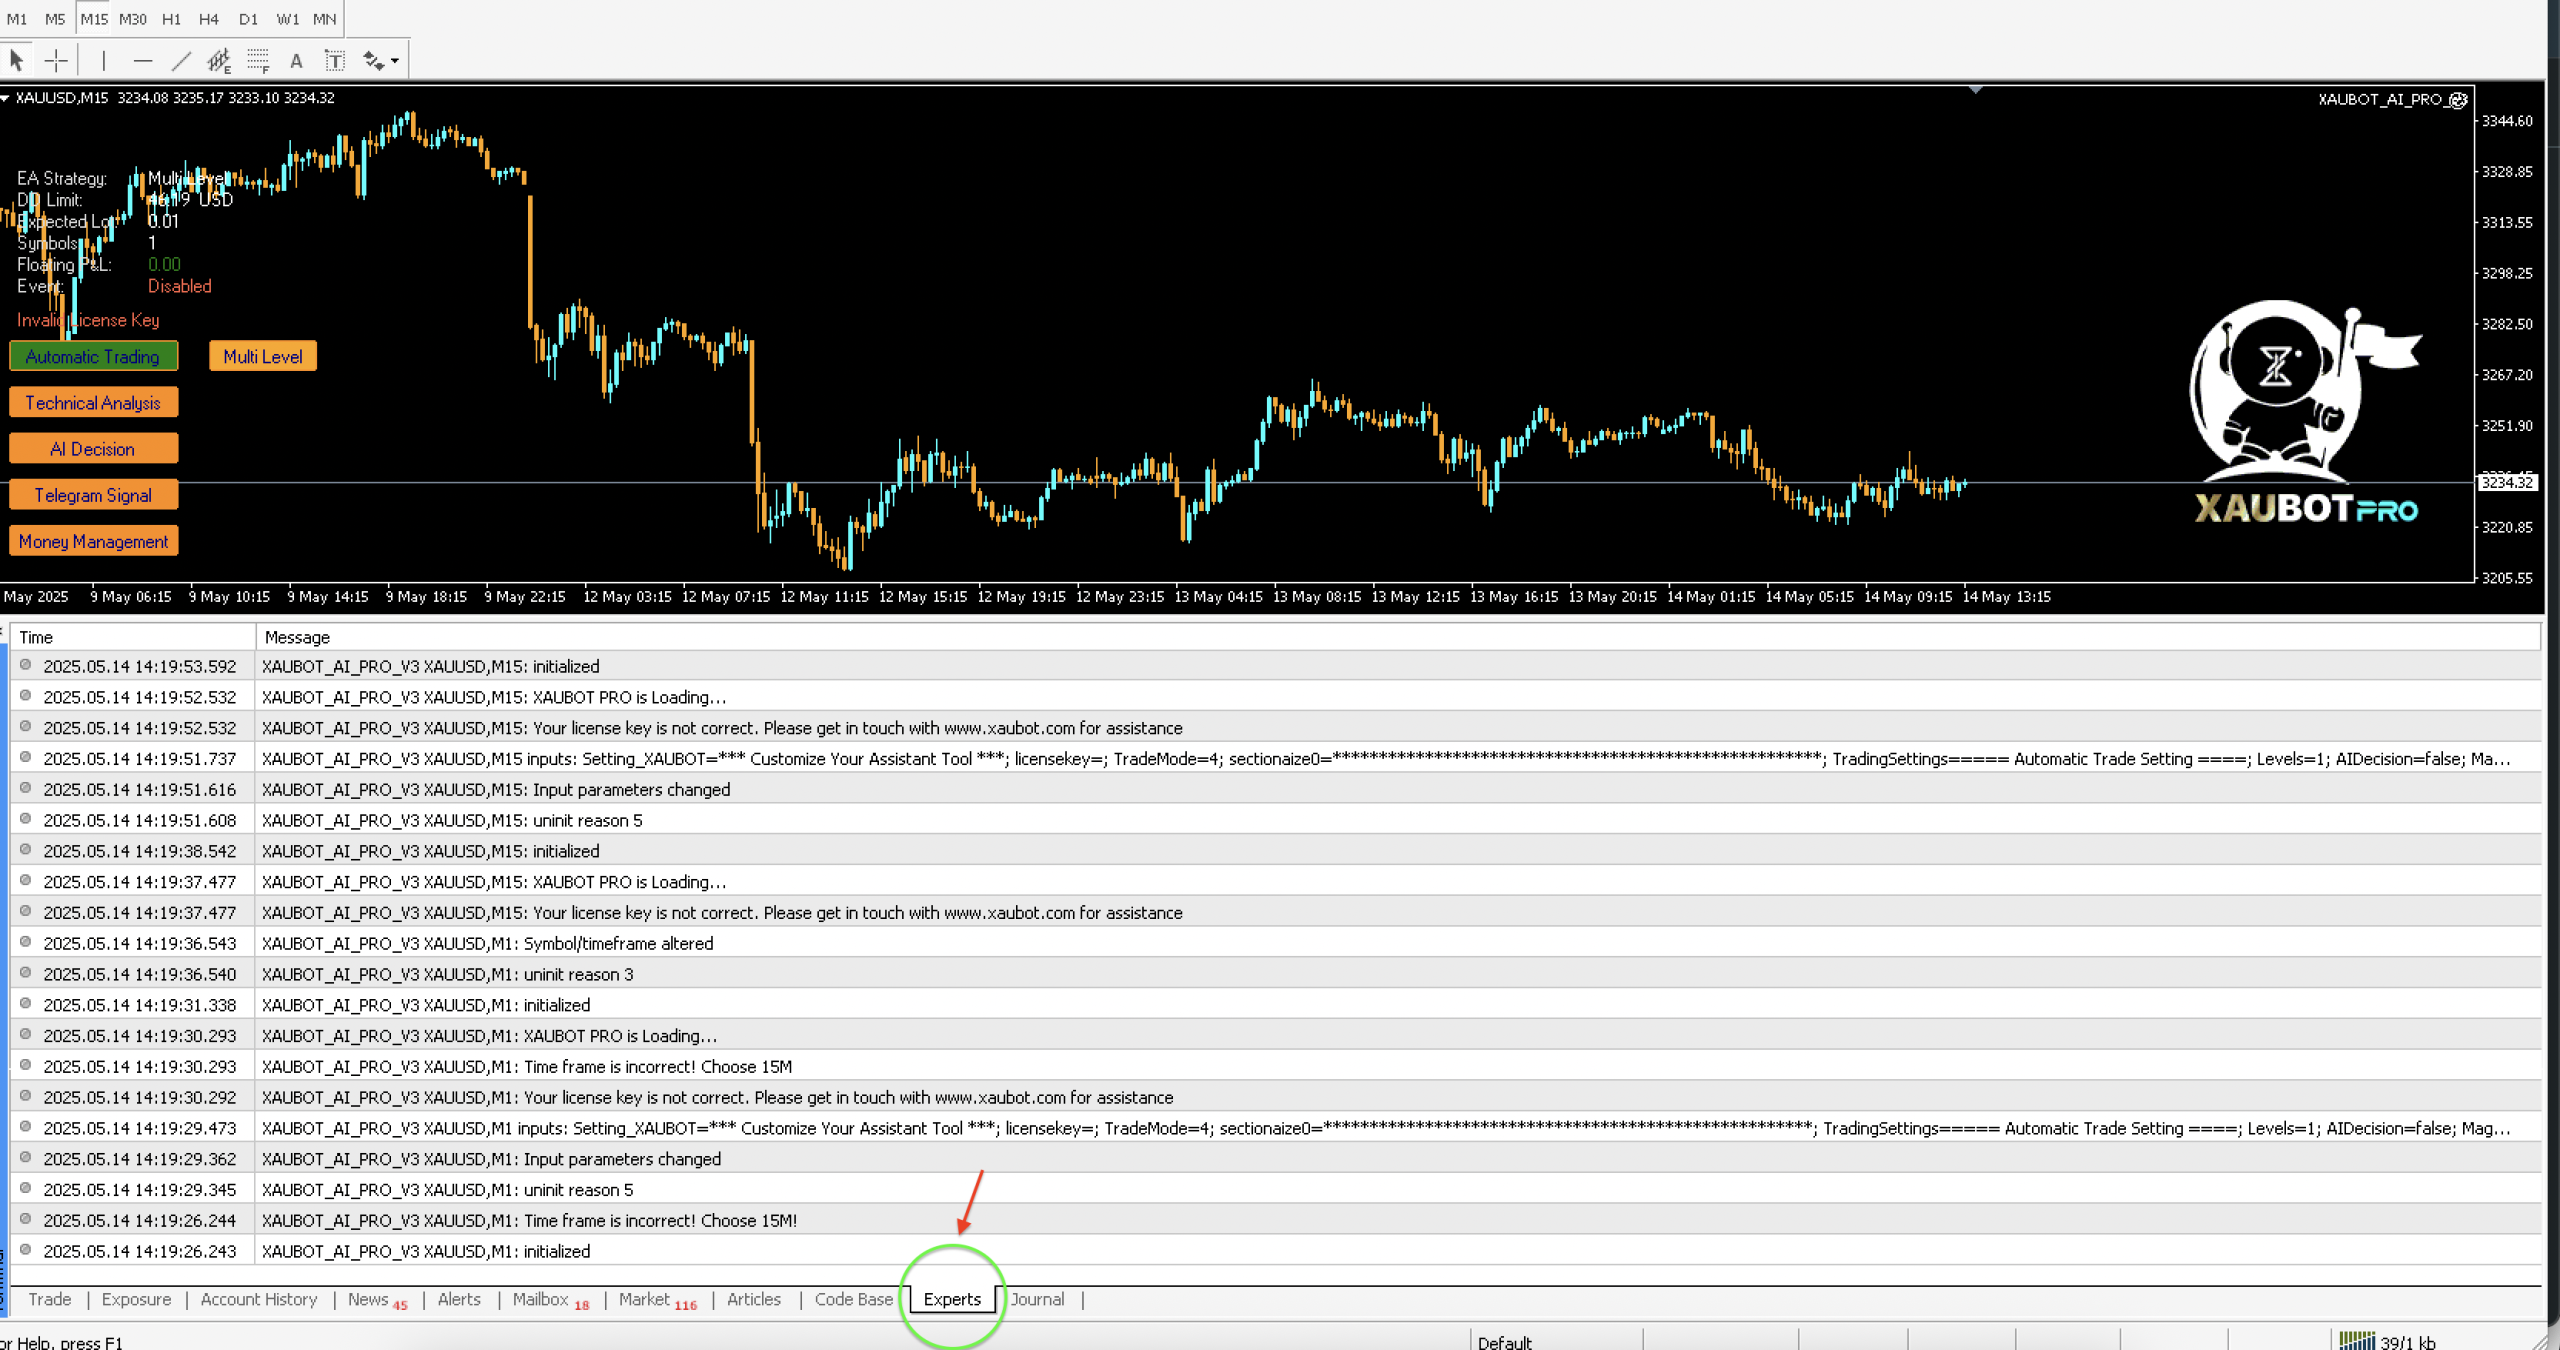Open the Mailbox tab
Viewport: 2560px width, 1350px height.
click(x=550, y=1299)
